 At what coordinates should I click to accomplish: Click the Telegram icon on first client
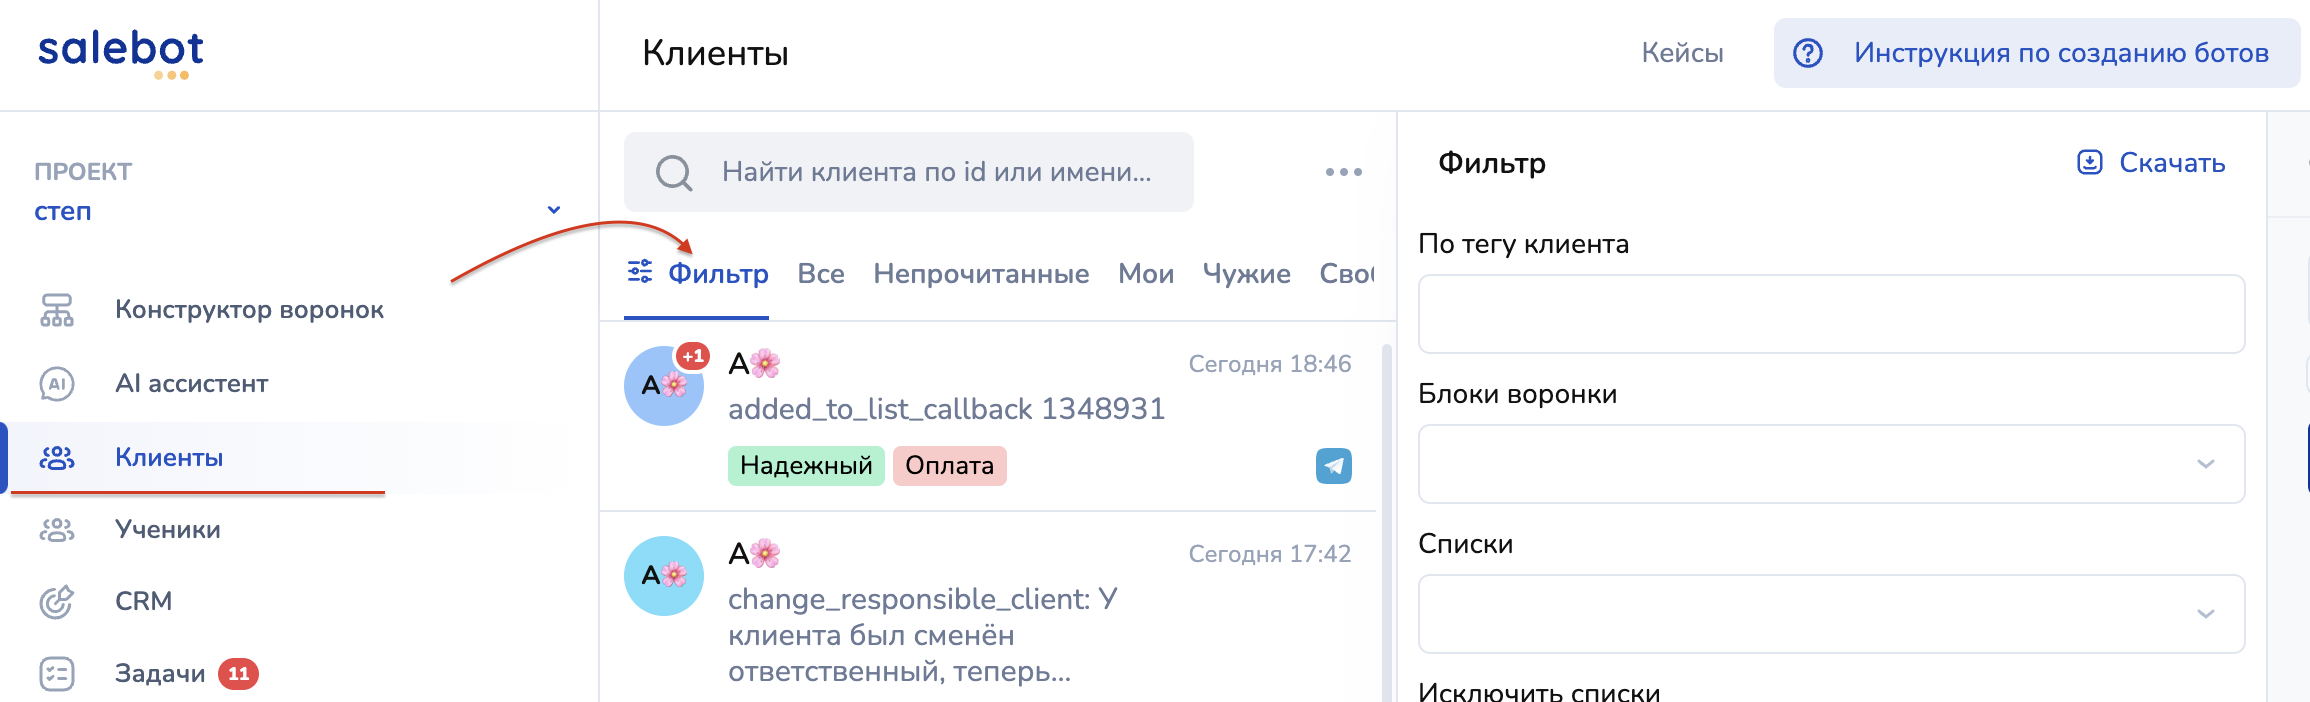(x=1333, y=466)
